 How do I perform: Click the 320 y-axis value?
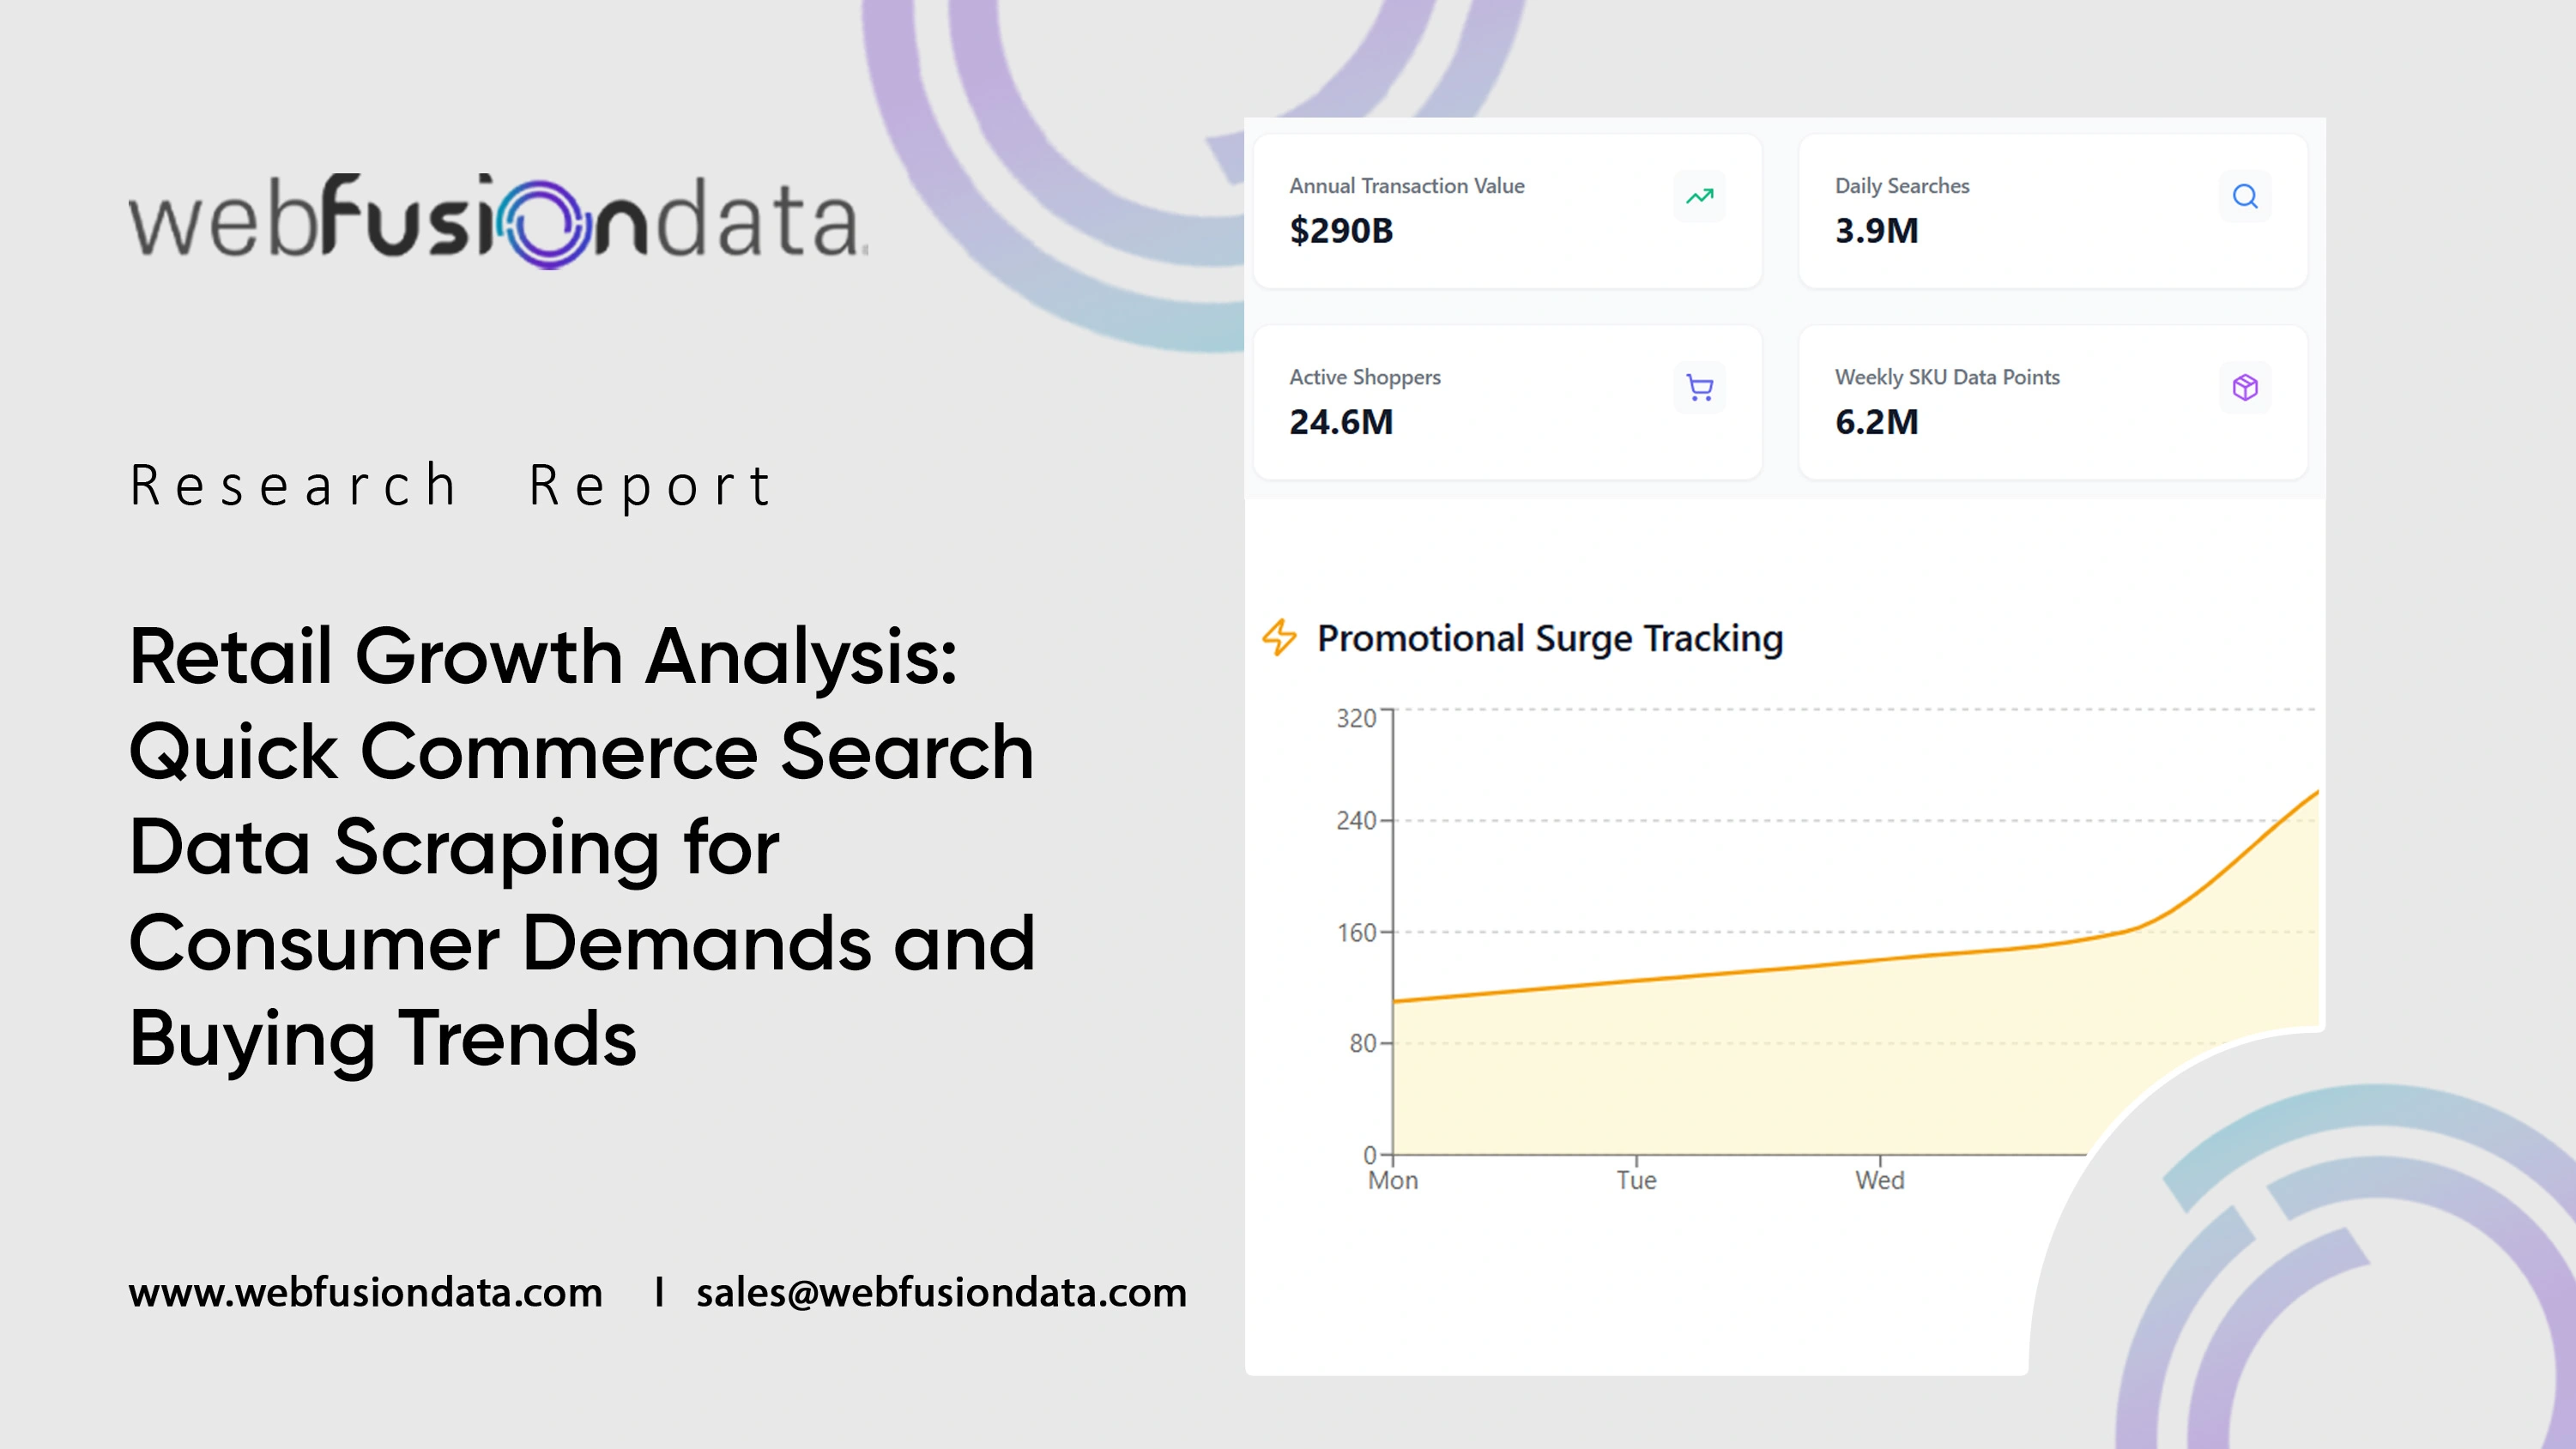1356,719
